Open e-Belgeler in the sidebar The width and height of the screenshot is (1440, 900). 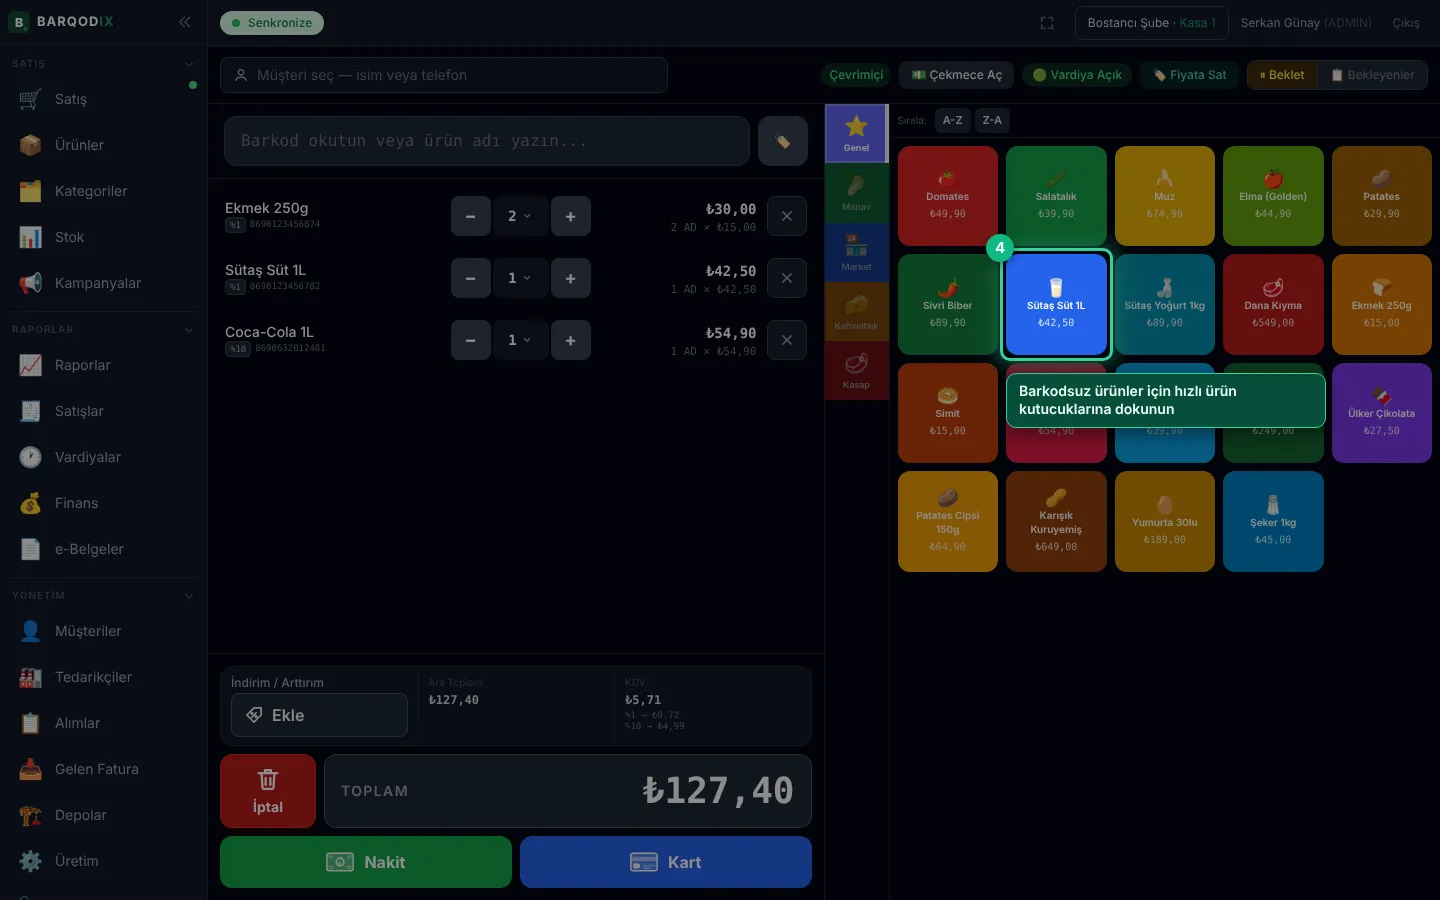click(103, 549)
